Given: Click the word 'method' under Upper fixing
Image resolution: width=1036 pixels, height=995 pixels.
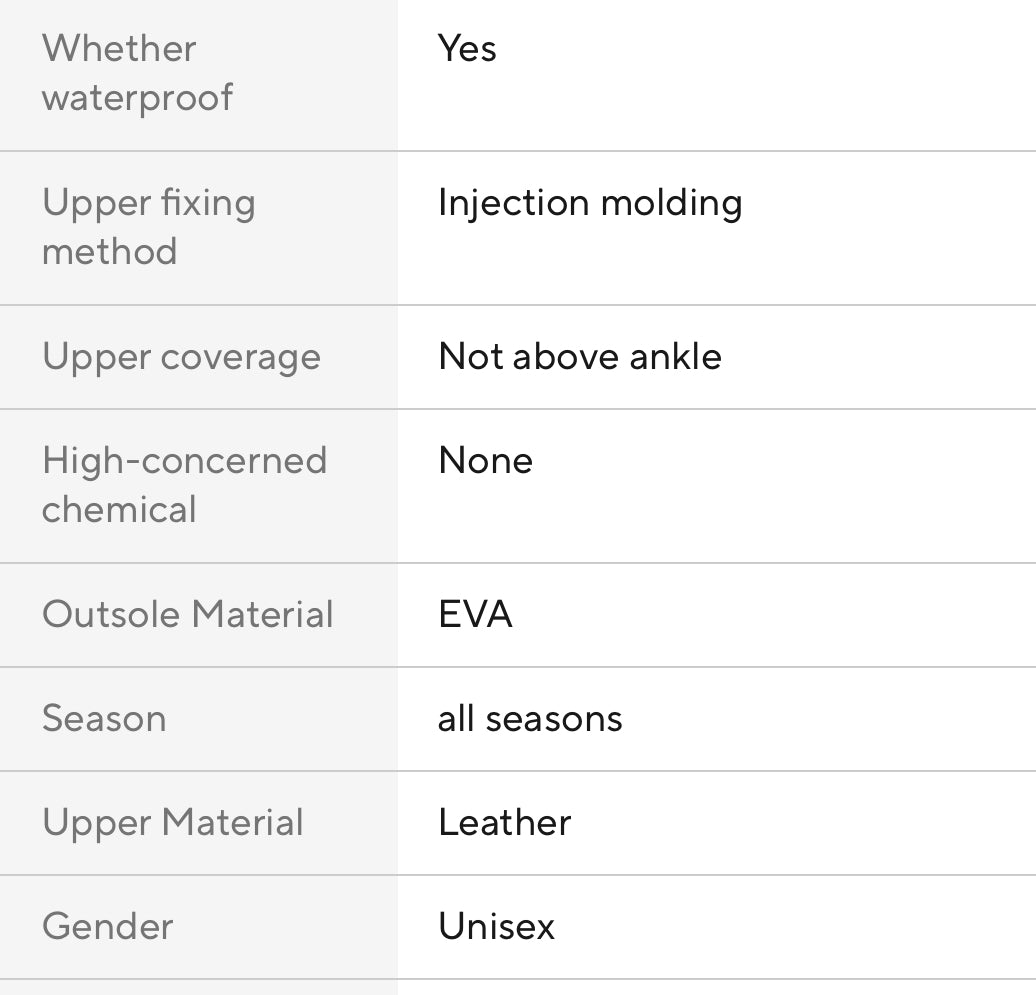Looking at the screenshot, I should [x=110, y=252].
